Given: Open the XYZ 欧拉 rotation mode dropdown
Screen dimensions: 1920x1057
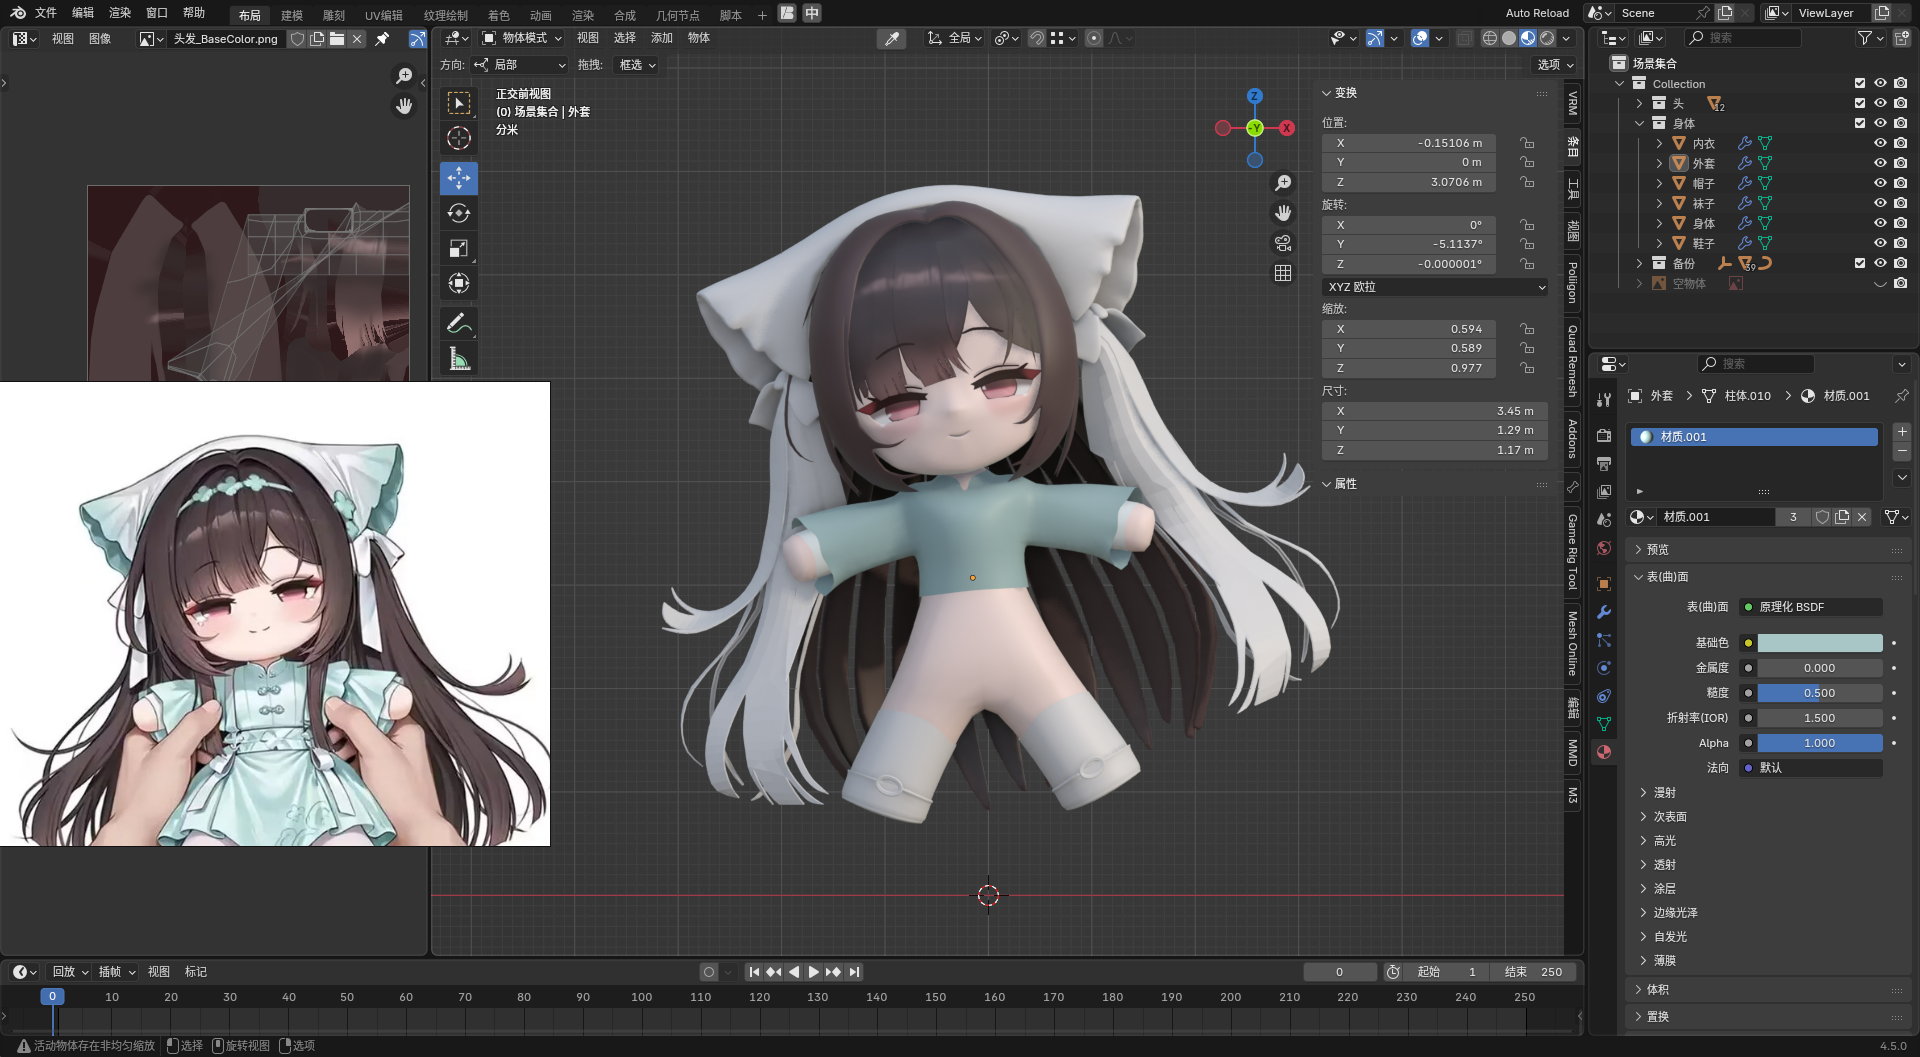Looking at the screenshot, I should [1435, 287].
